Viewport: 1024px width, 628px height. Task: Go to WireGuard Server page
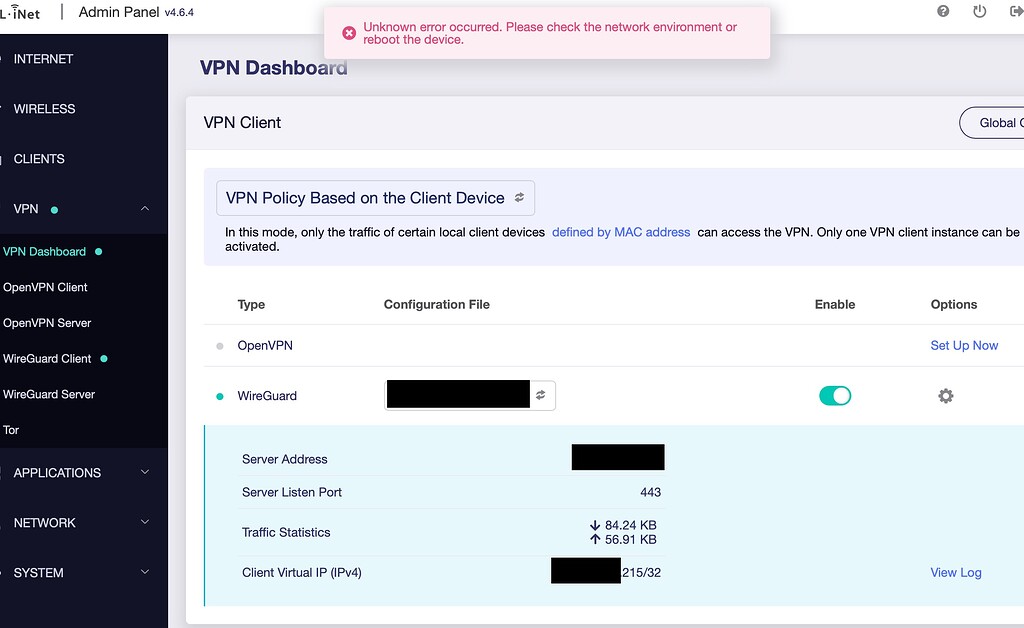49,394
